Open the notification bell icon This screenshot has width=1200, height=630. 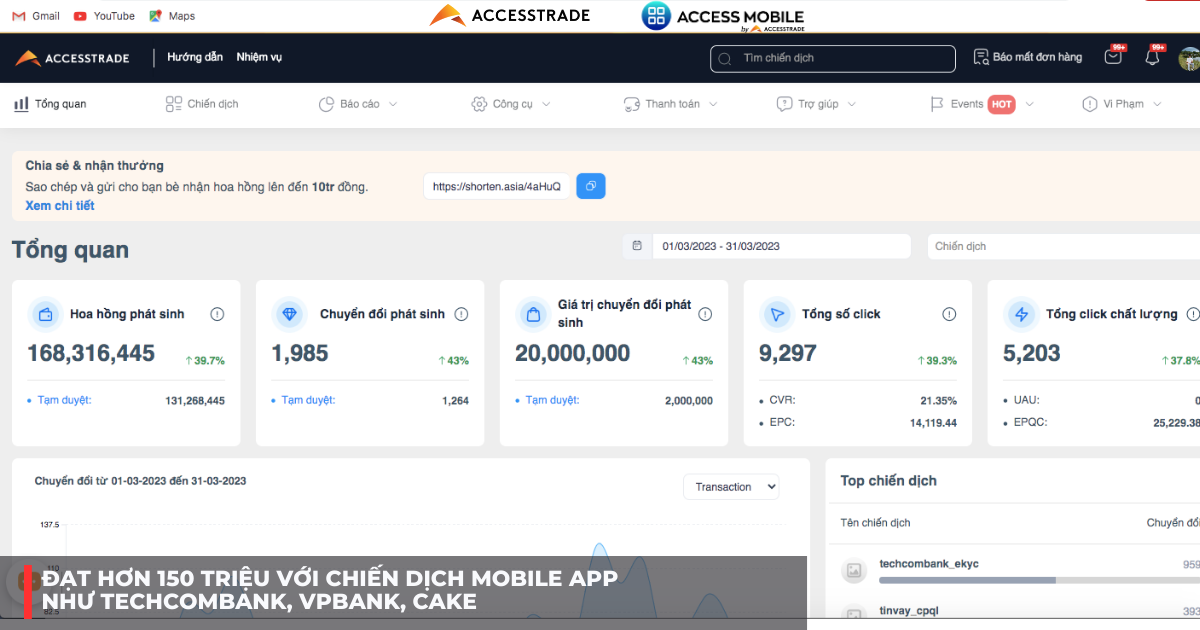click(x=1152, y=58)
